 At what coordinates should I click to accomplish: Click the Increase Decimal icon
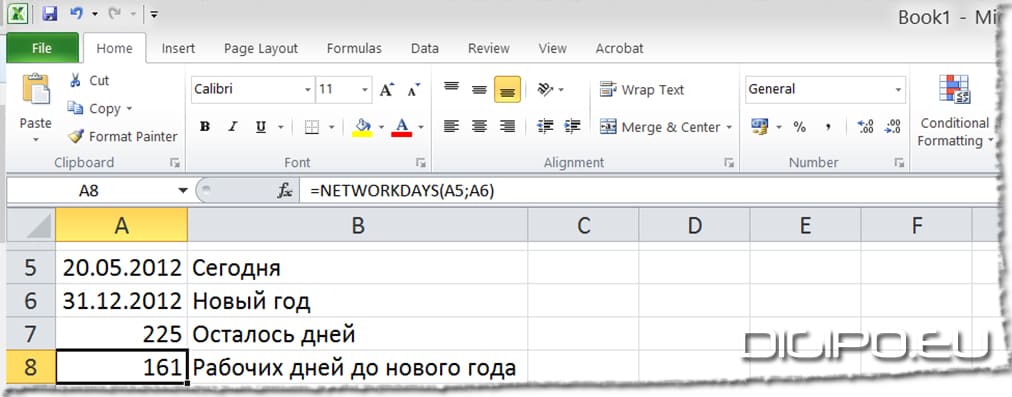pos(865,127)
